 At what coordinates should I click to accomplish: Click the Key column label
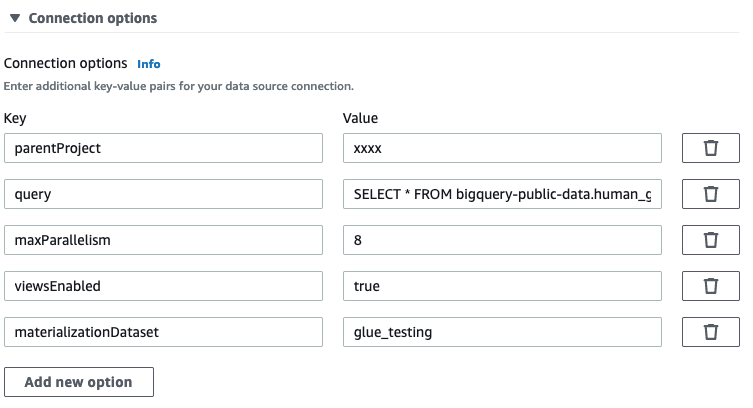(15, 118)
